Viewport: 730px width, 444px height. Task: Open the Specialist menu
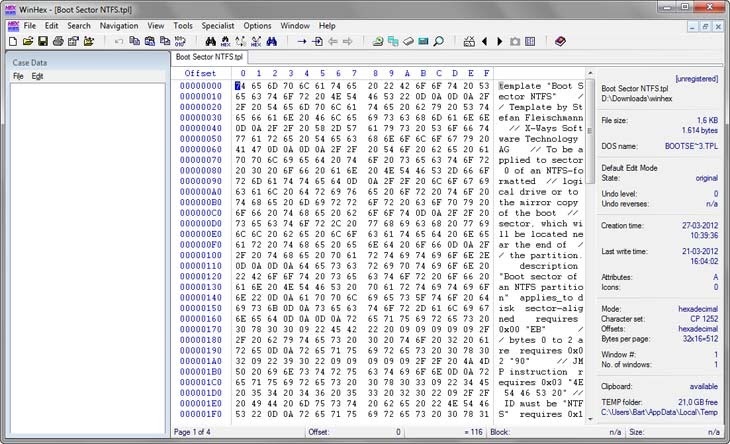point(218,26)
